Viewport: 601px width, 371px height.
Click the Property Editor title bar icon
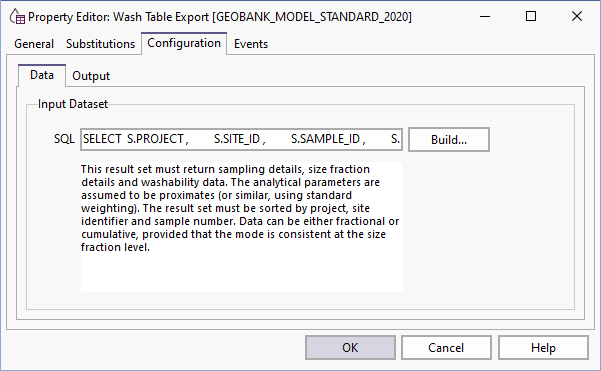click(17, 16)
